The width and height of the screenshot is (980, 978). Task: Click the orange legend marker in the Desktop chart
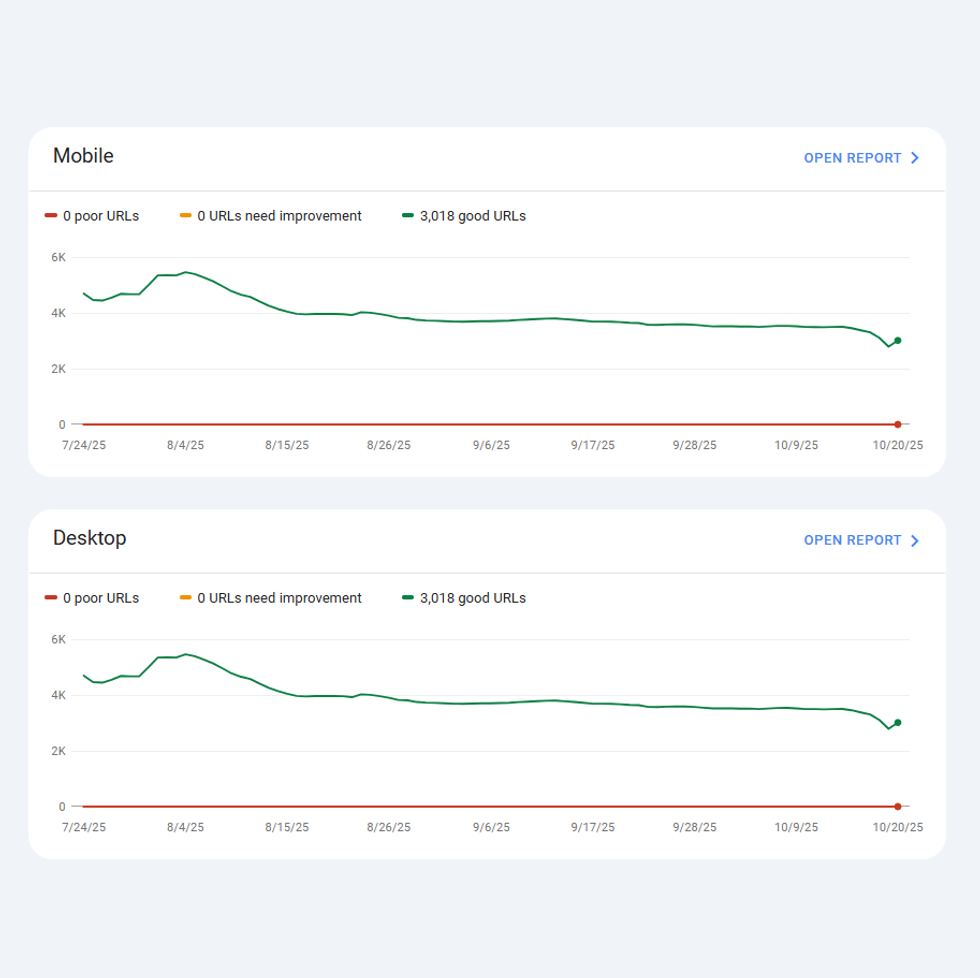click(x=186, y=597)
